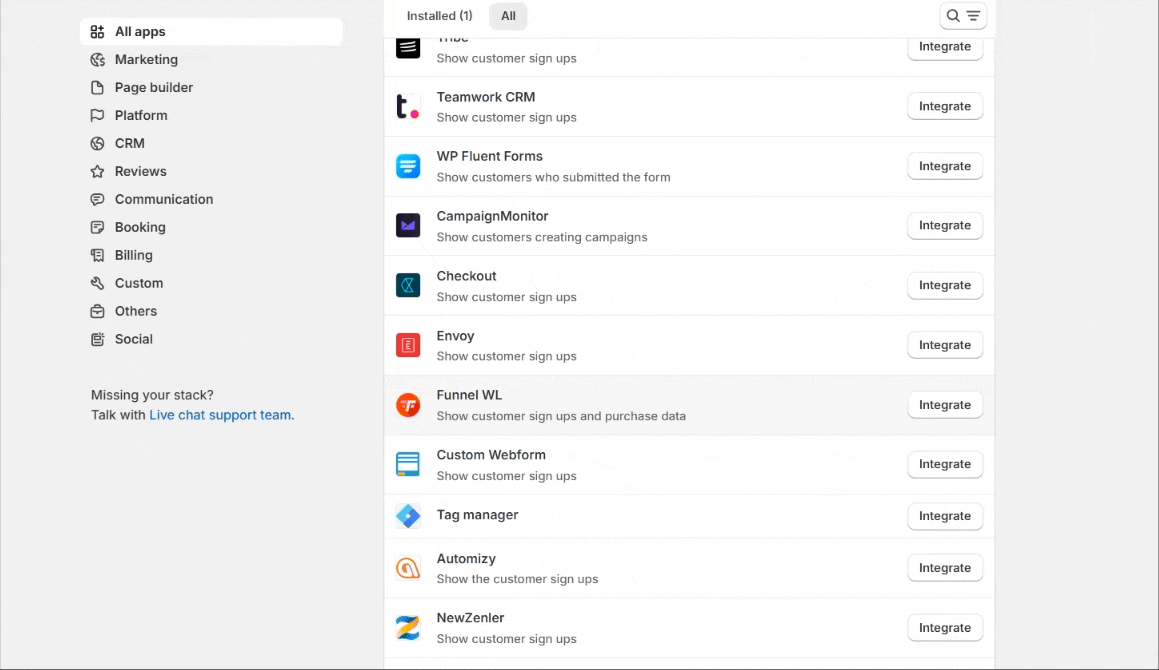Integrate the Custom Webform app

coord(945,464)
